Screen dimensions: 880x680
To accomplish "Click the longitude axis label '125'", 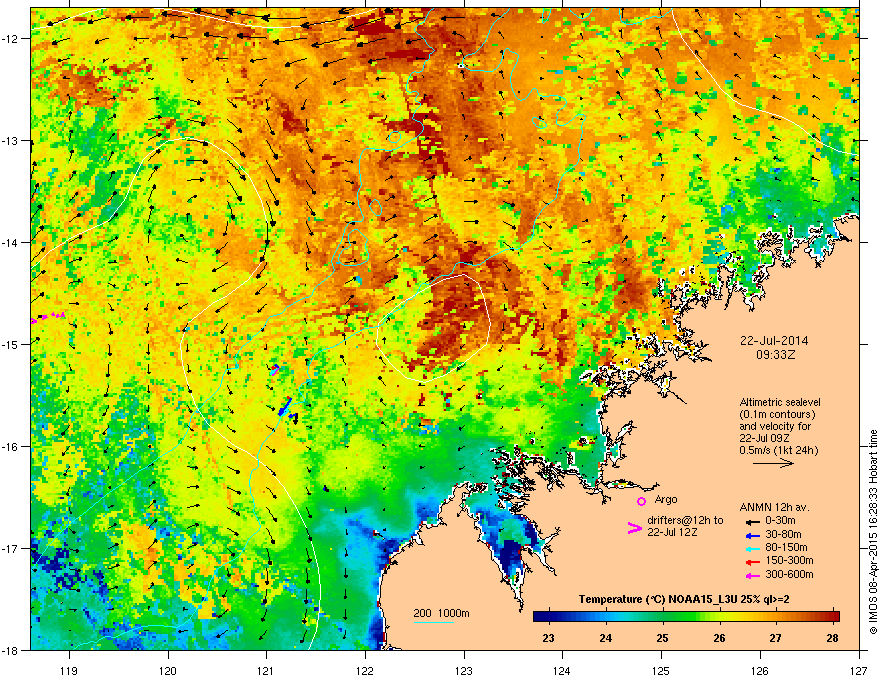I will click(x=661, y=670).
